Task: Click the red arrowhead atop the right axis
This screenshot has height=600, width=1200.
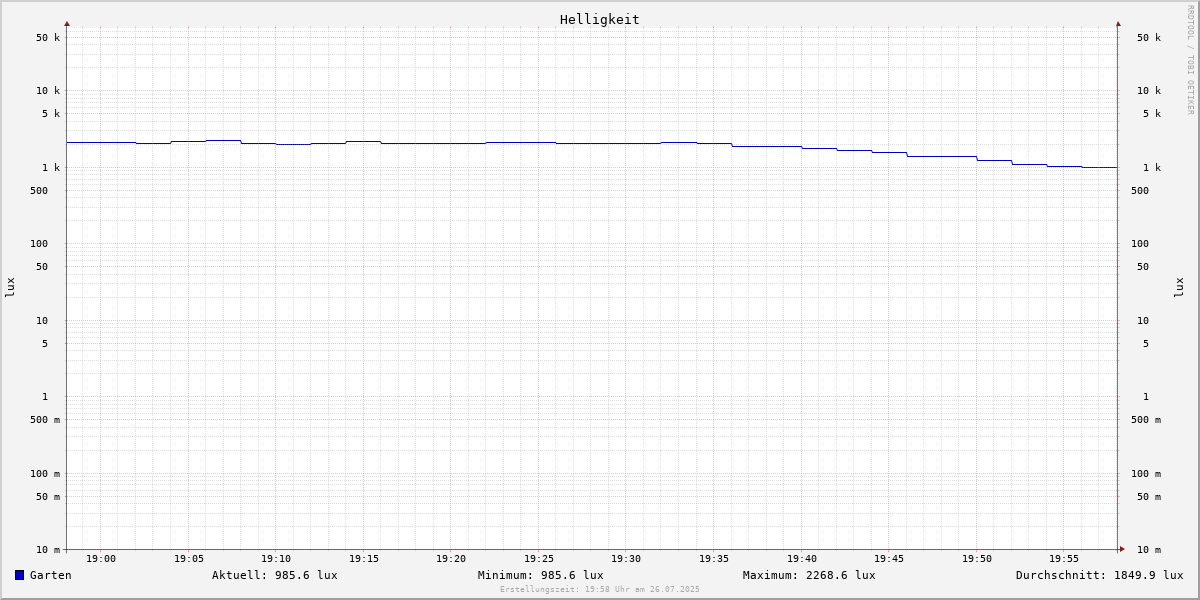Action: [1118, 24]
